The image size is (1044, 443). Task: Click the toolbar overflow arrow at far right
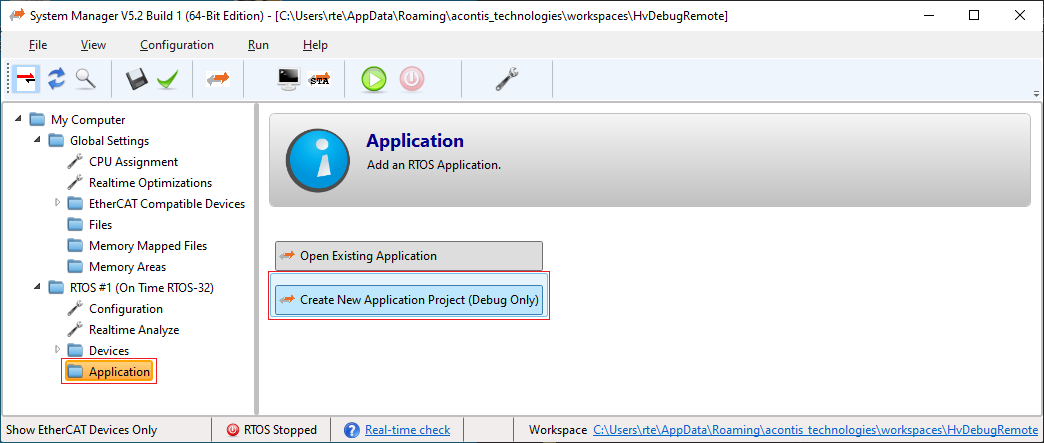(1036, 93)
